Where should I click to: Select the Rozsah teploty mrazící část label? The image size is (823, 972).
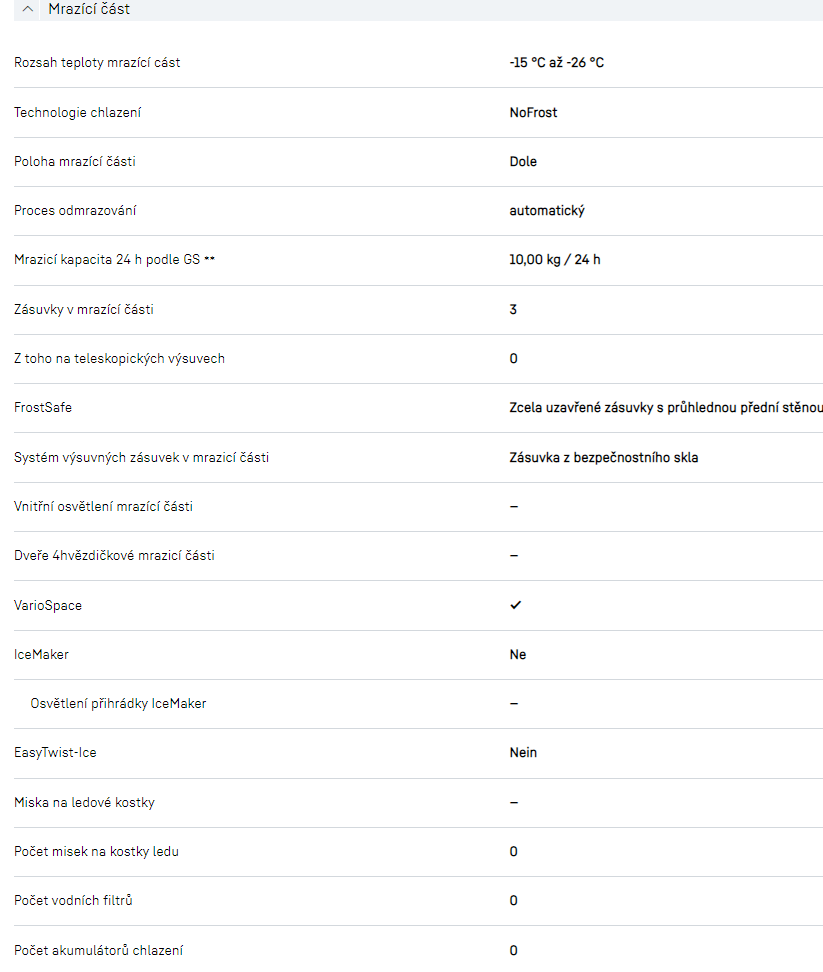tap(97, 63)
